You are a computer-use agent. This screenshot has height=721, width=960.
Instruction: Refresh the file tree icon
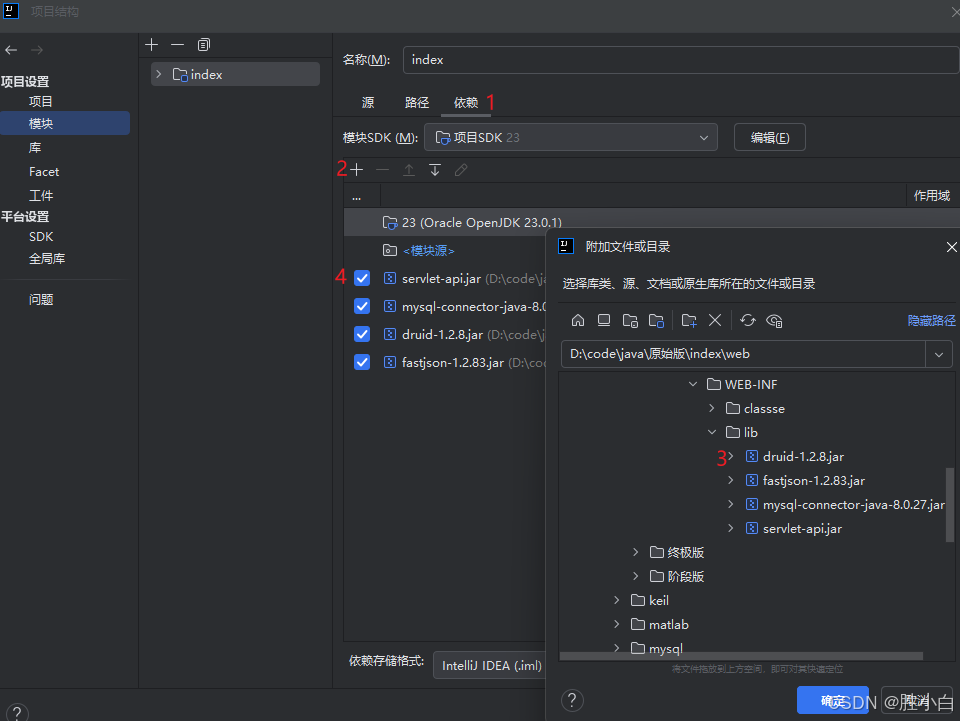[748, 320]
